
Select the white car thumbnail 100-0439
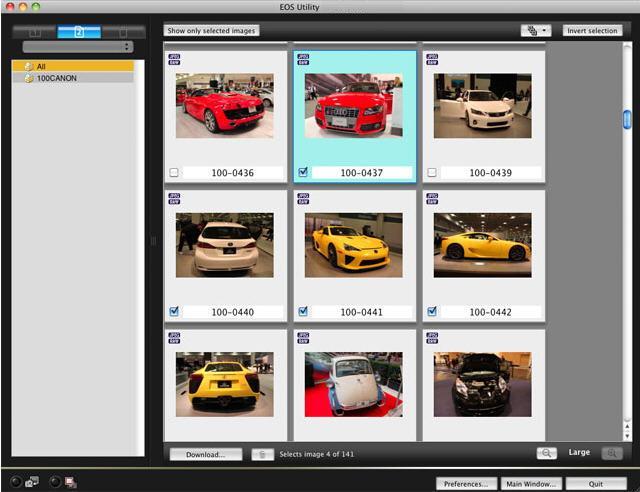(473, 105)
